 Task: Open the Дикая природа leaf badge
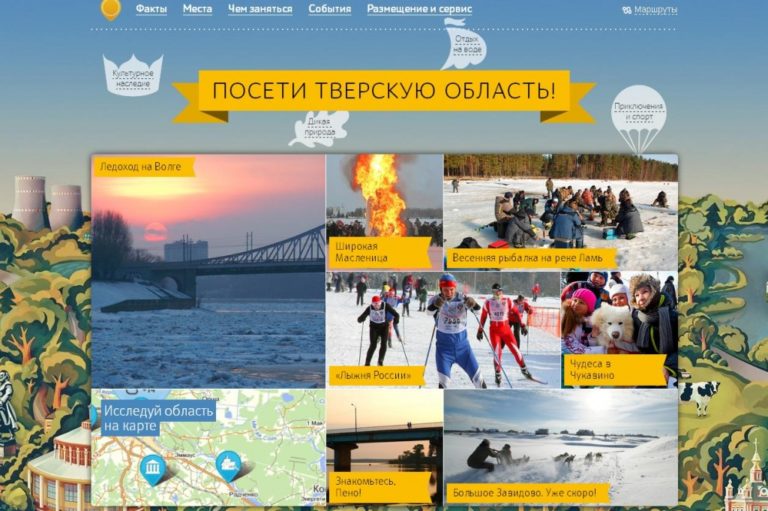pyautogui.click(x=319, y=128)
